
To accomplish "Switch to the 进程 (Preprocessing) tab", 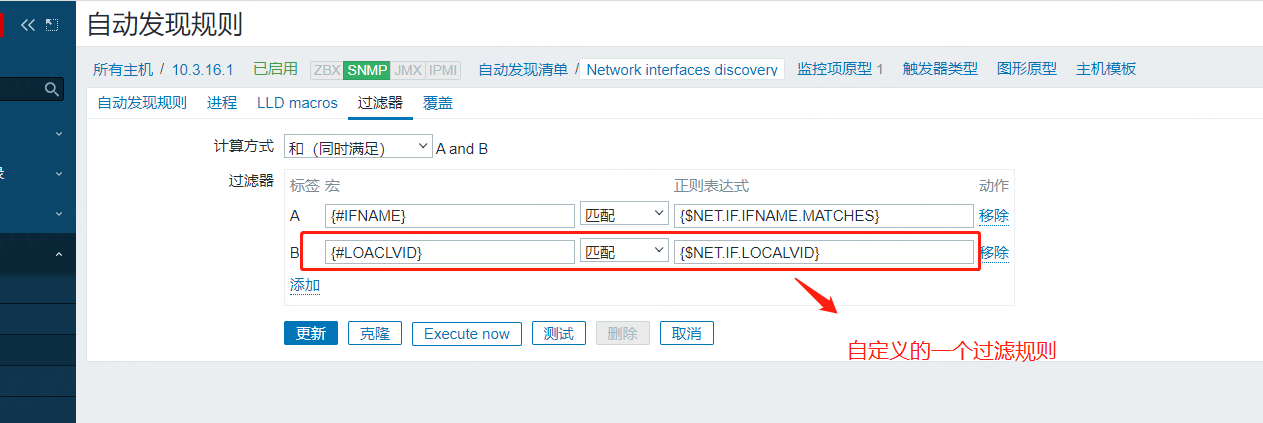I will [x=222, y=102].
